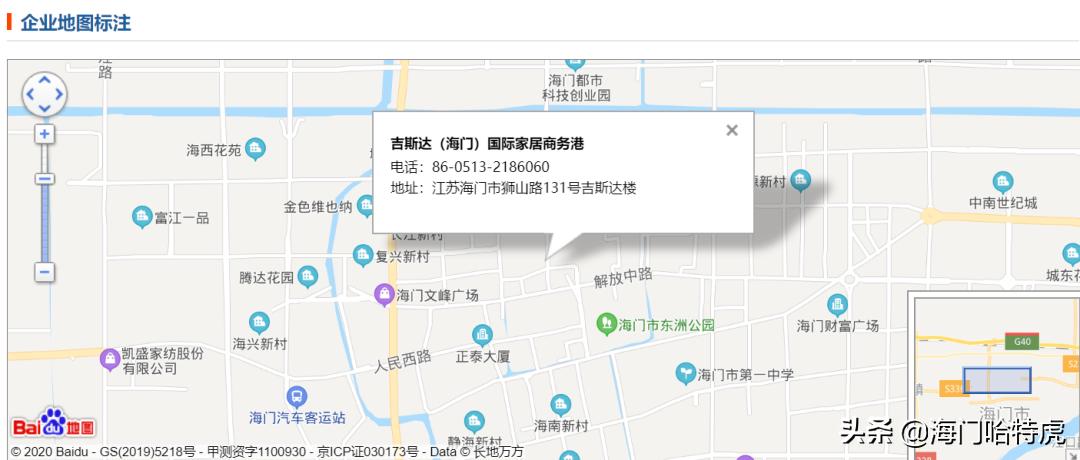
Task: Select the 海门汽车客运站 bus marker
Action: (296, 397)
